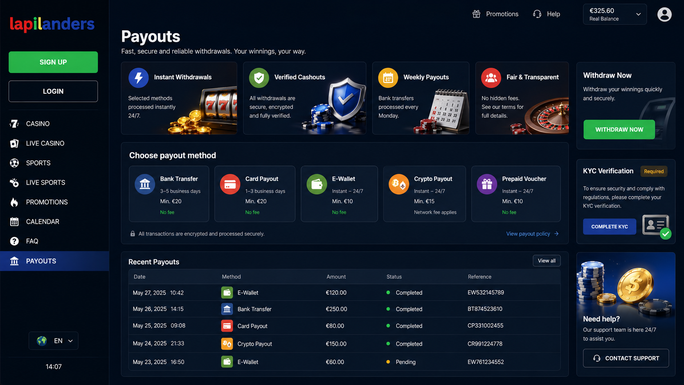Click the Instant Withdrawals lightning icon
Viewport: 684px width, 385px height.
pos(138,78)
